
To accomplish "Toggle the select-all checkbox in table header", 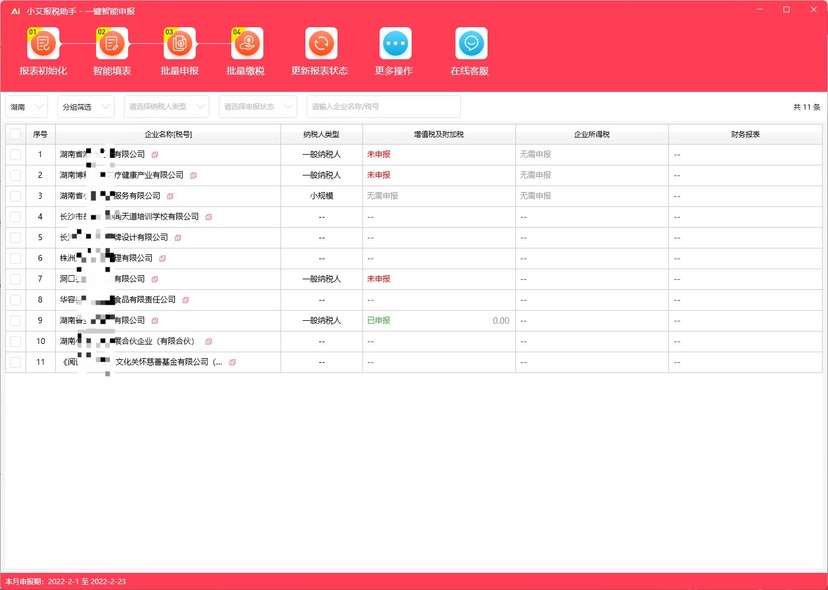I will [x=15, y=134].
